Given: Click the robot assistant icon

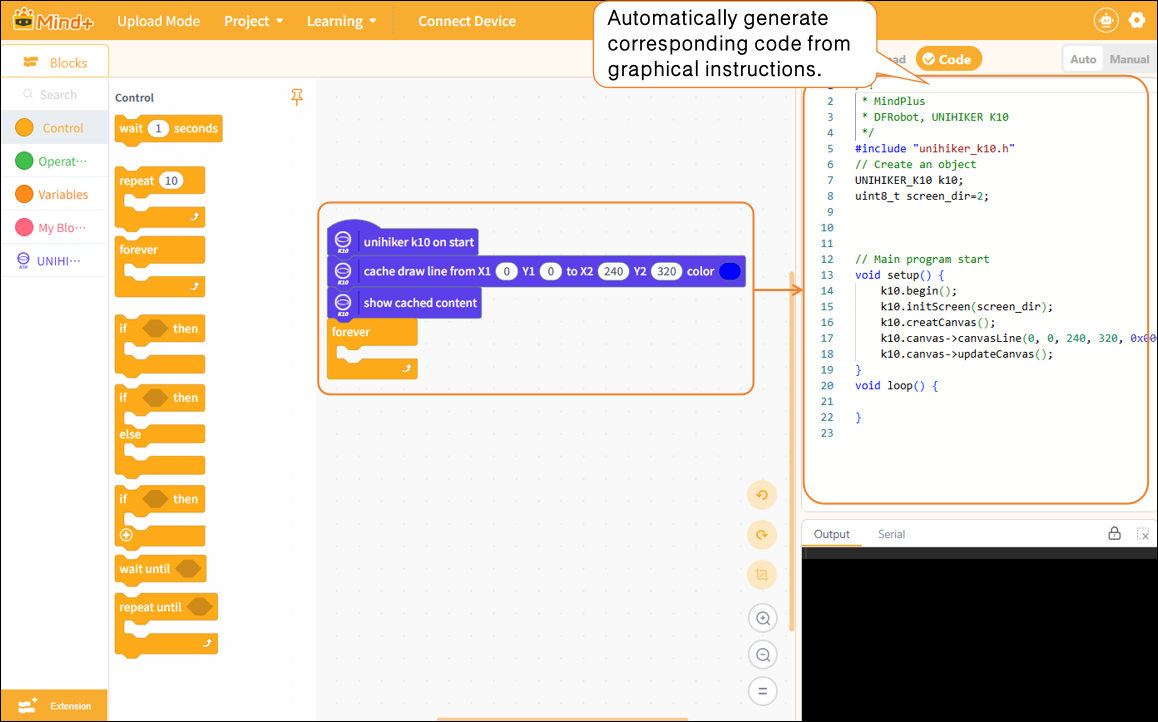Looking at the screenshot, I should (1106, 20).
